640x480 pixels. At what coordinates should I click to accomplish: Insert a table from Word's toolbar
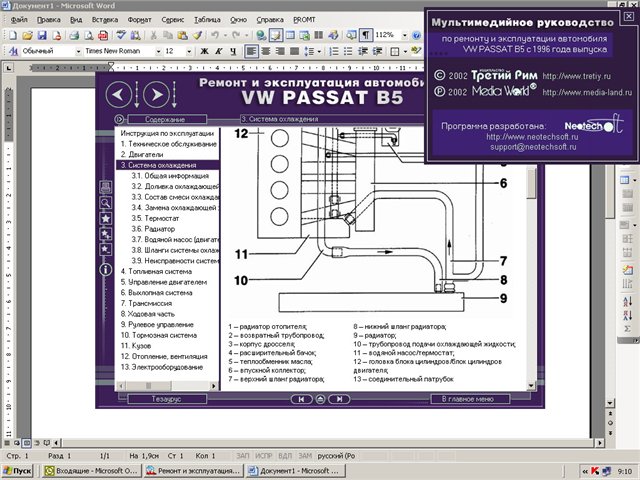click(290, 36)
